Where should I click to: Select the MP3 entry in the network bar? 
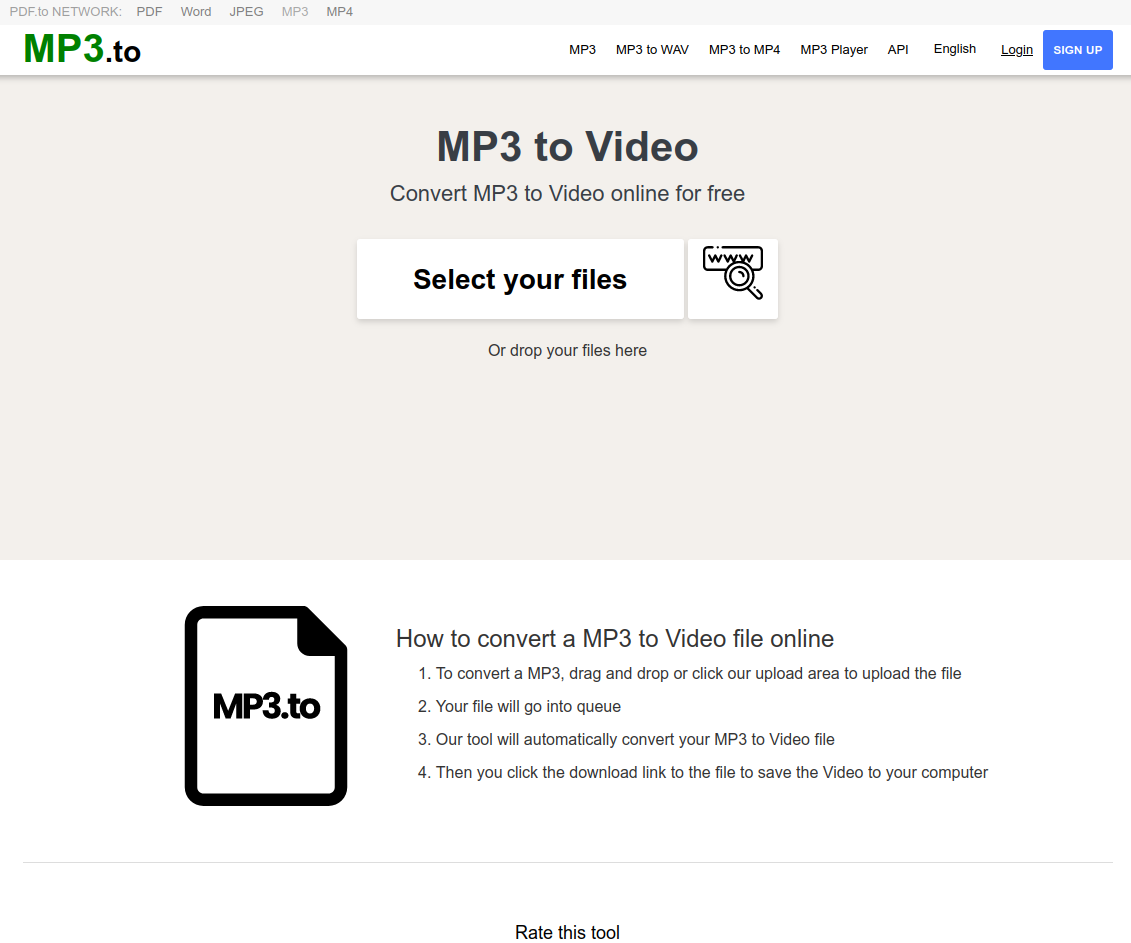click(x=294, y=11)
